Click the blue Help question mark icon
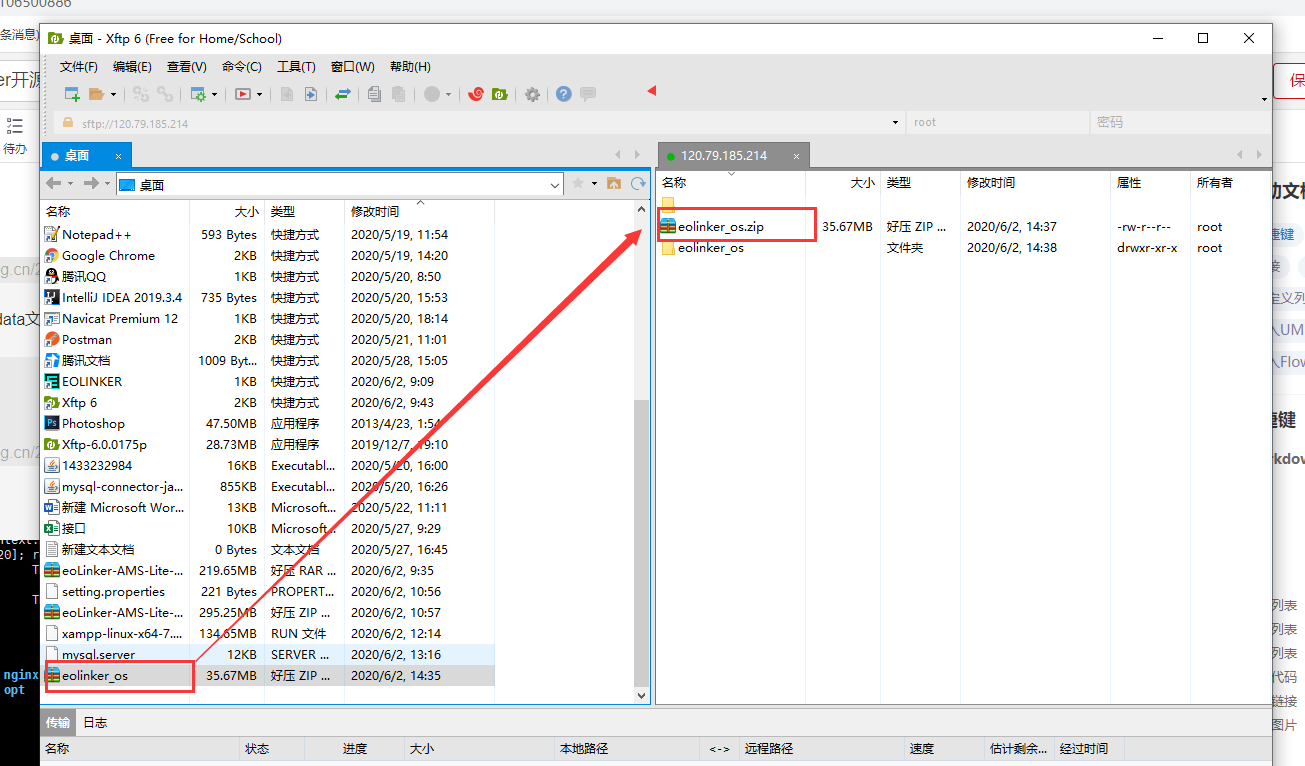 coord(564,94)
